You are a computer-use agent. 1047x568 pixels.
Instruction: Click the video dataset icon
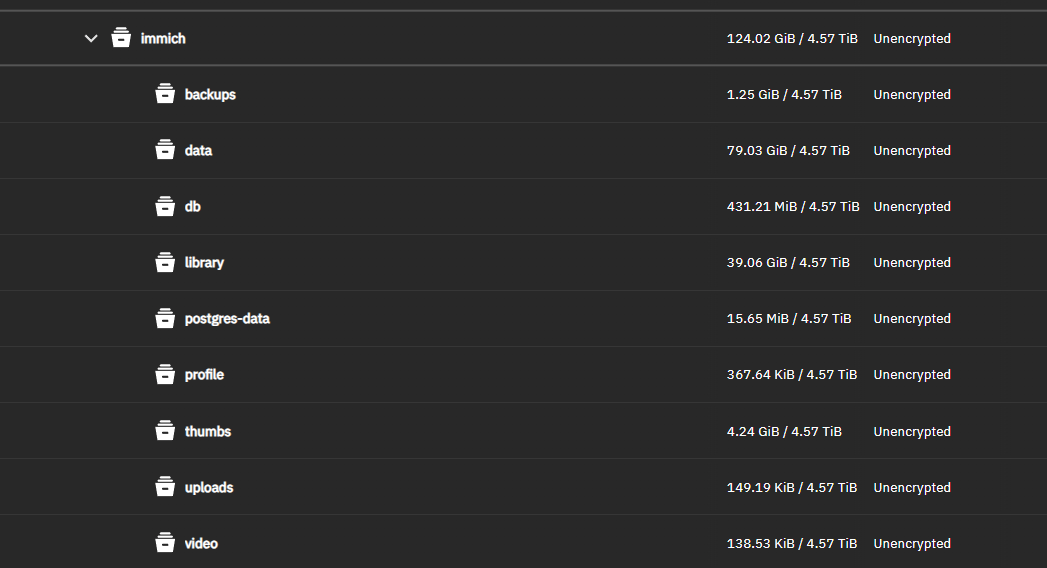[x=165, y=543]
